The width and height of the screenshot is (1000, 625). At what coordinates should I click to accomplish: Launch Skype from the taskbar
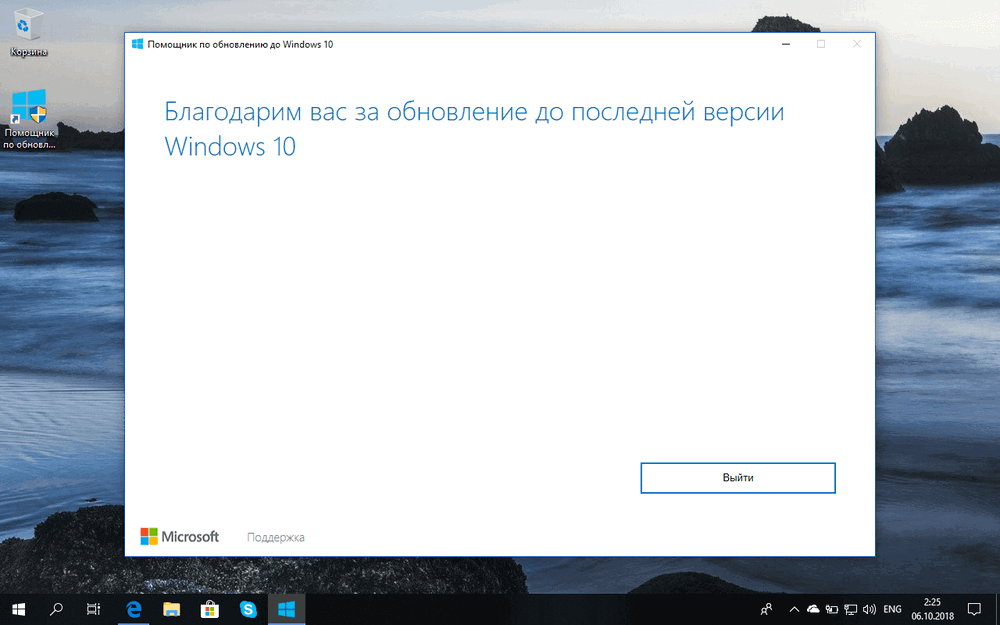point(248,609)
